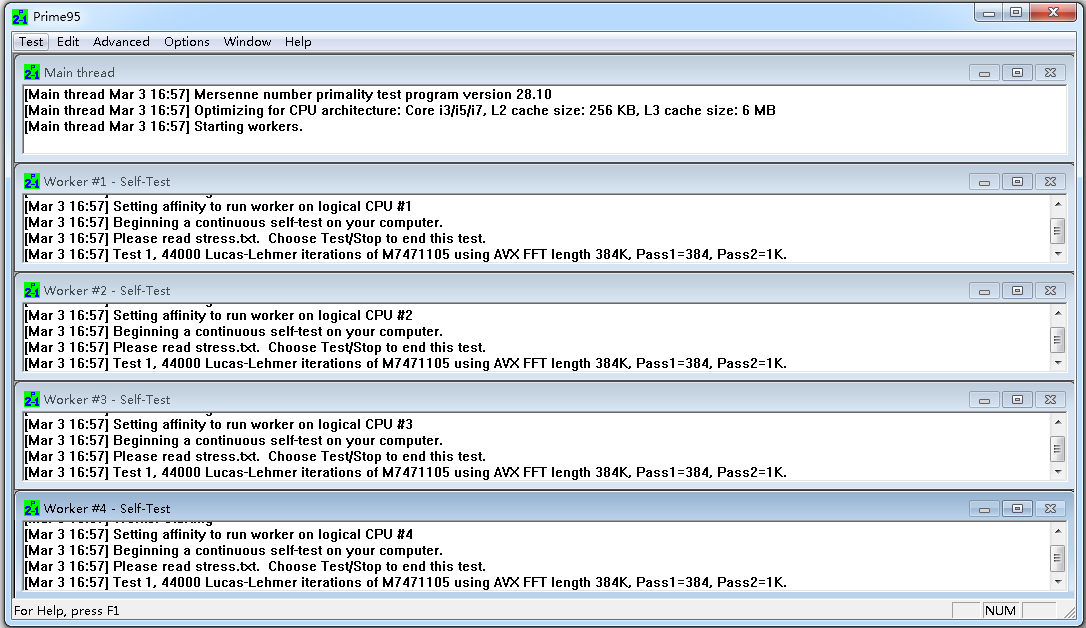Click the Worker #3 window icon
This screenshot has width=1086, height=628.
click(32, 400)
